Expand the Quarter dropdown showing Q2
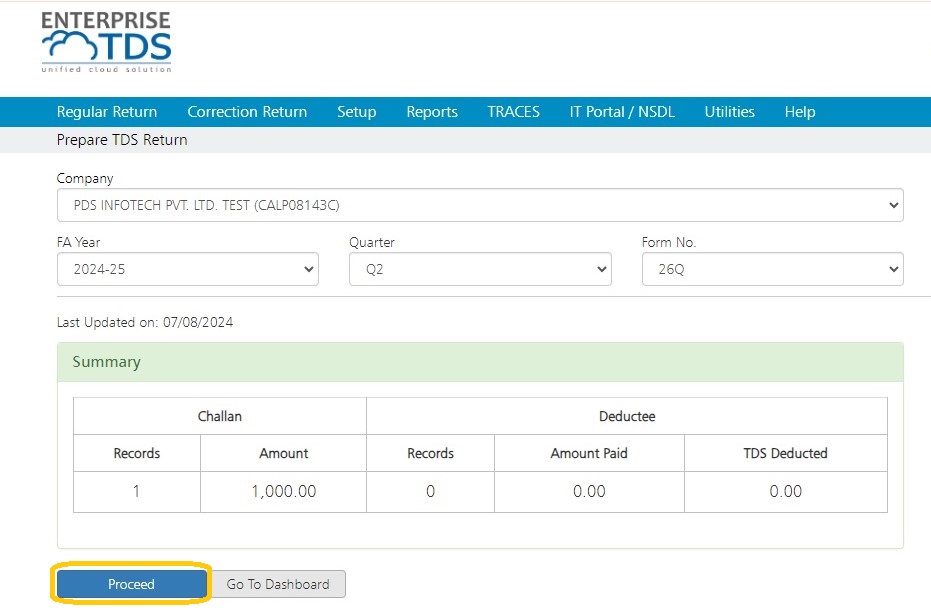 [x=480, y=269]
